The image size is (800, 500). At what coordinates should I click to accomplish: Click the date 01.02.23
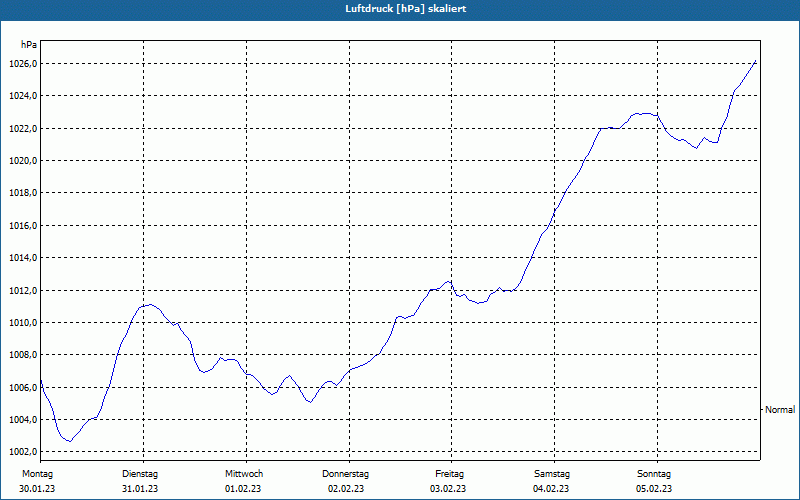243,489
